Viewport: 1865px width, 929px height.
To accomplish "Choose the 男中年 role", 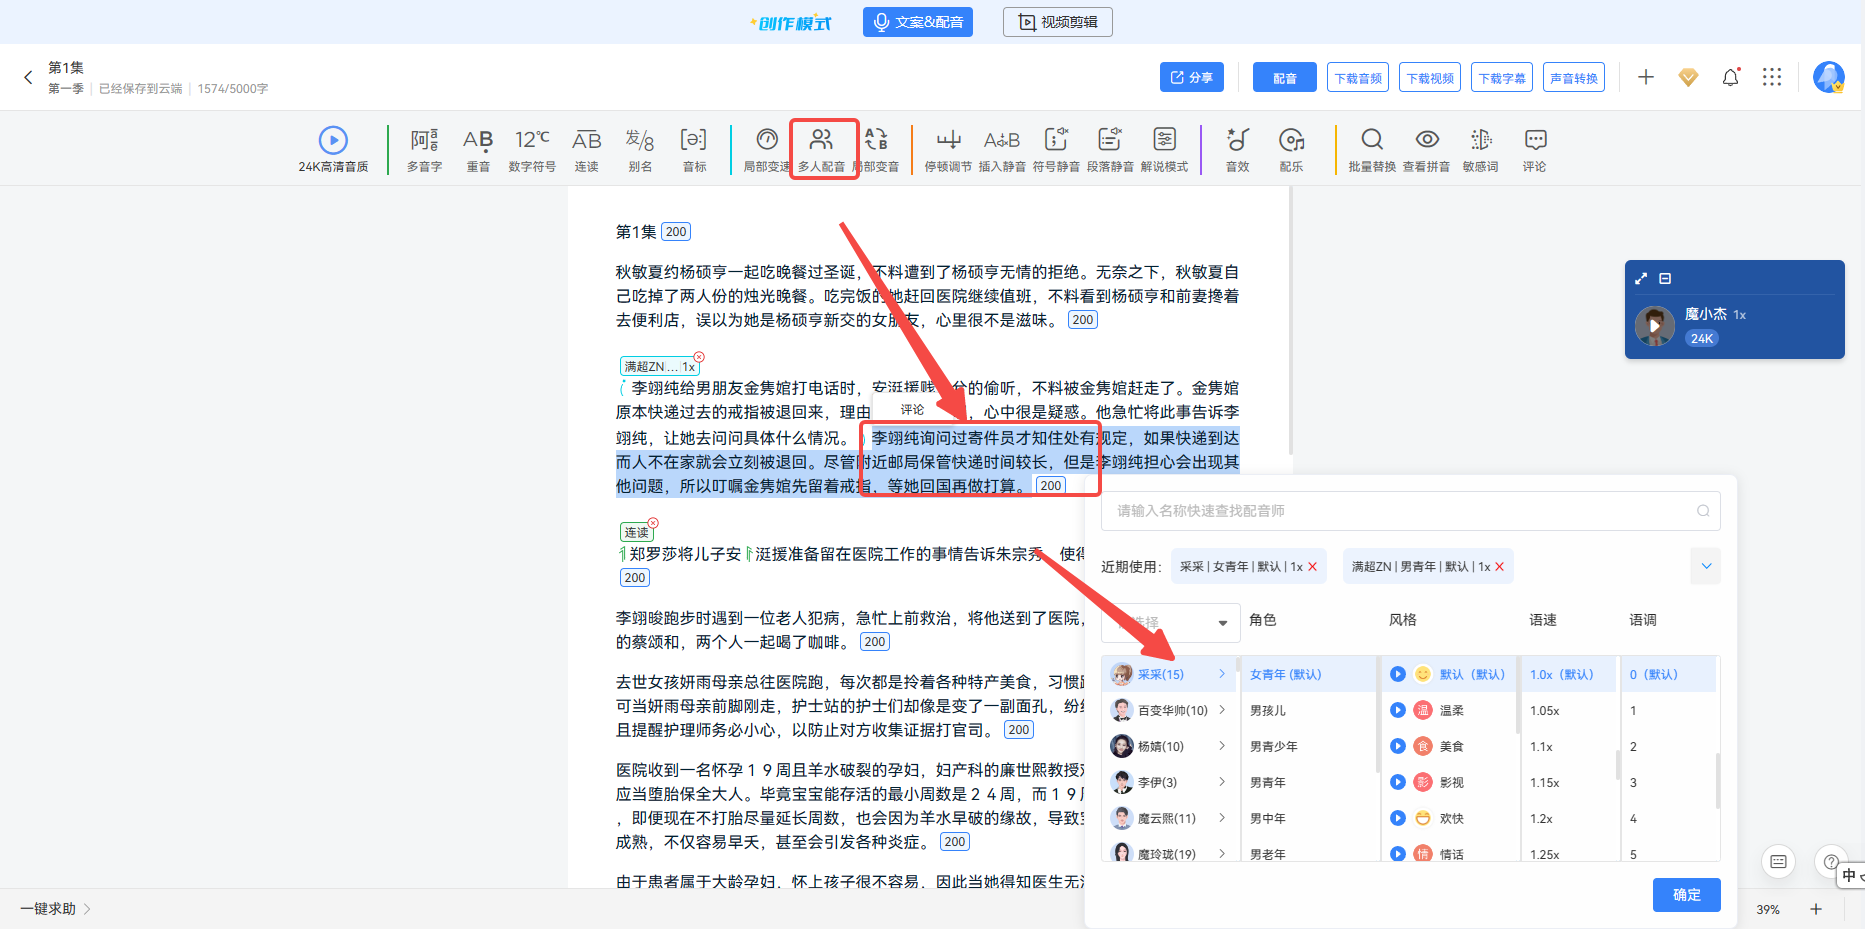I will (1308, 818).
